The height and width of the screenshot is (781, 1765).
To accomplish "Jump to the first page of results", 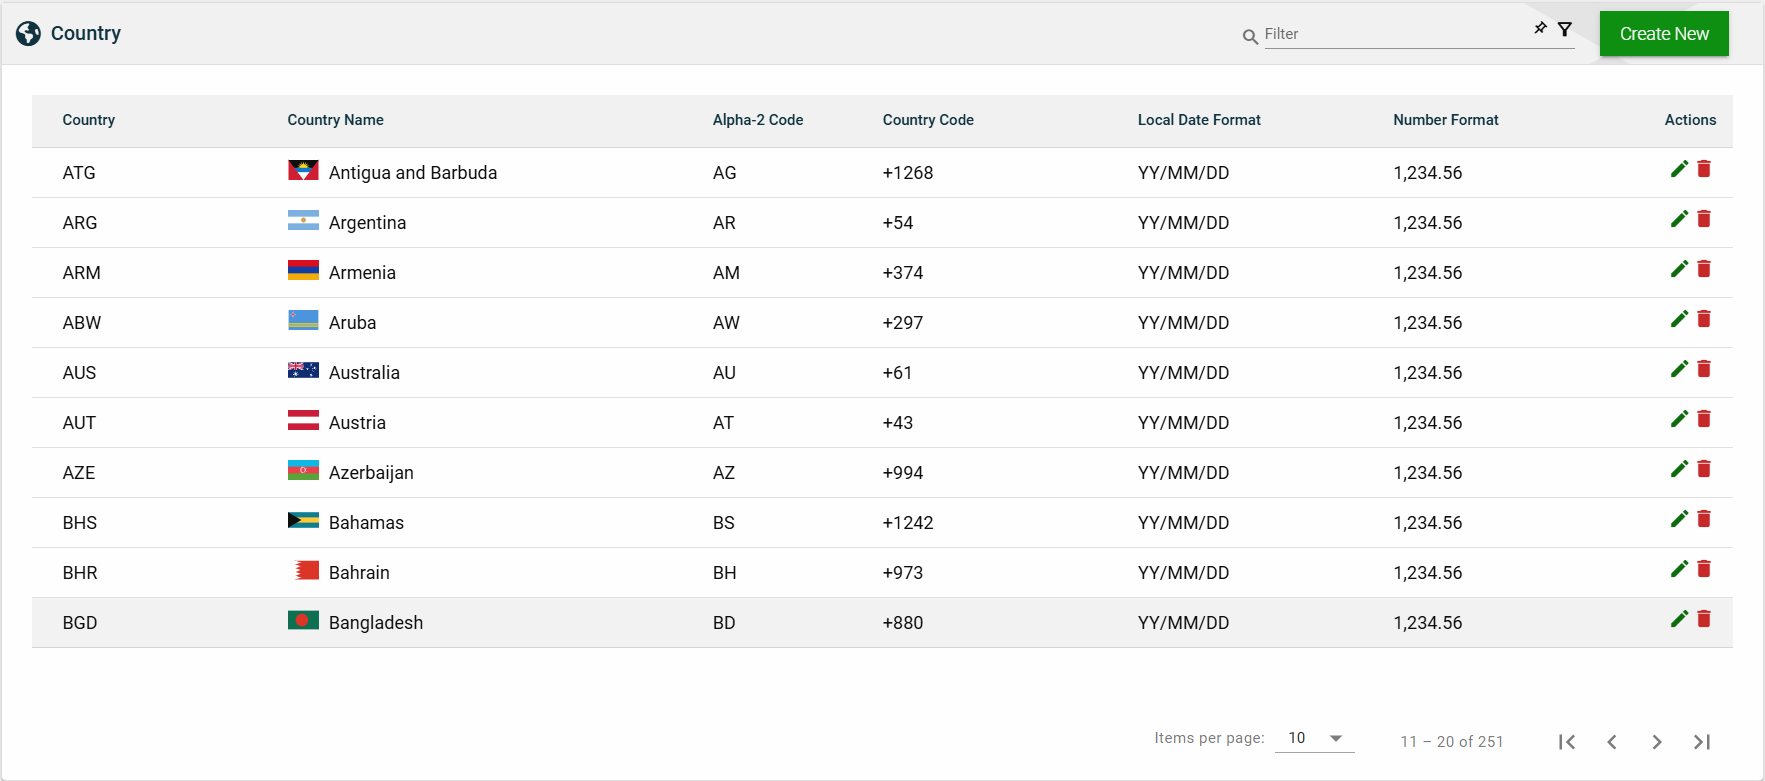I will [1567, 742].
